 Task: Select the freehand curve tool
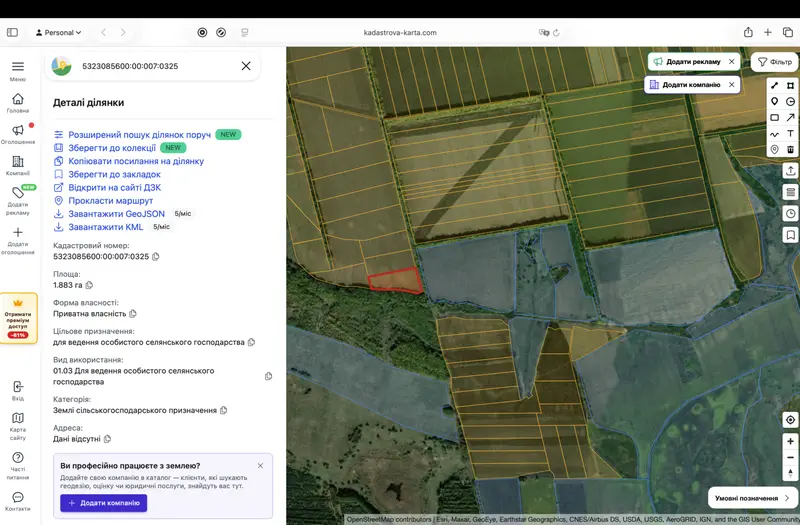[774, 134]
